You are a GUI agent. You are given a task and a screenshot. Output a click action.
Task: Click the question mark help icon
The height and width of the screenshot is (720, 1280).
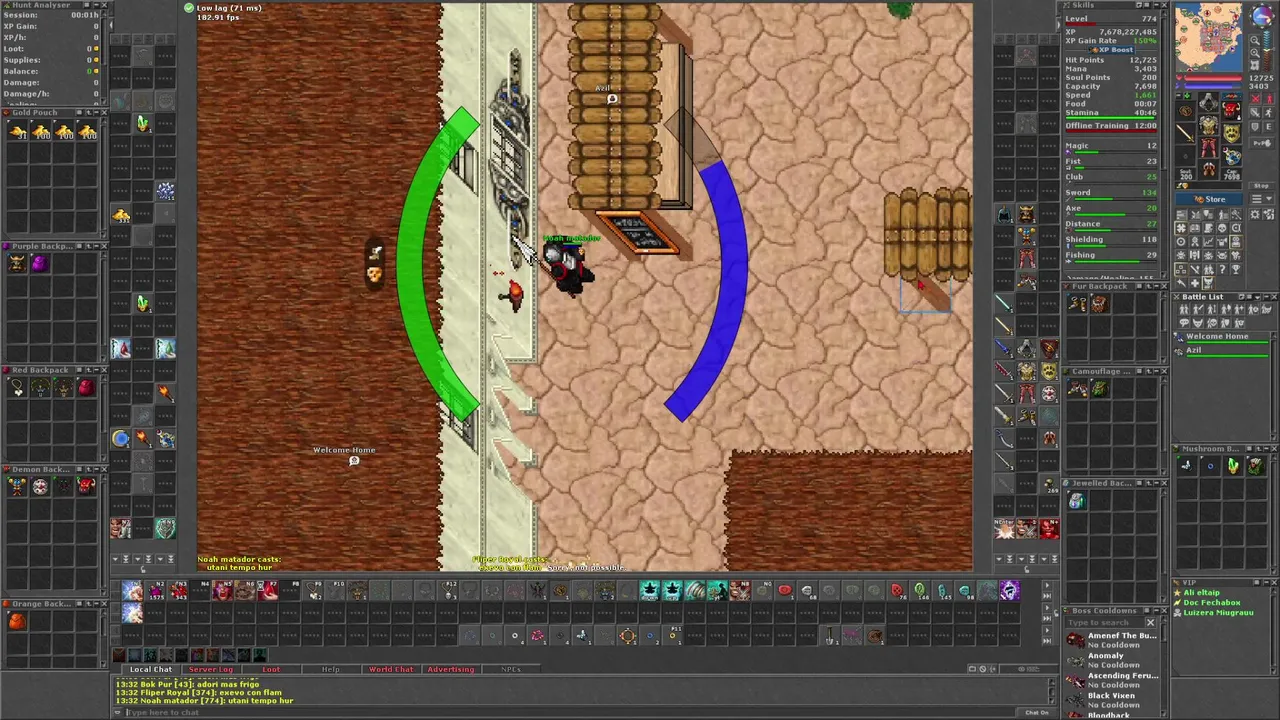tap(1222, 268)
